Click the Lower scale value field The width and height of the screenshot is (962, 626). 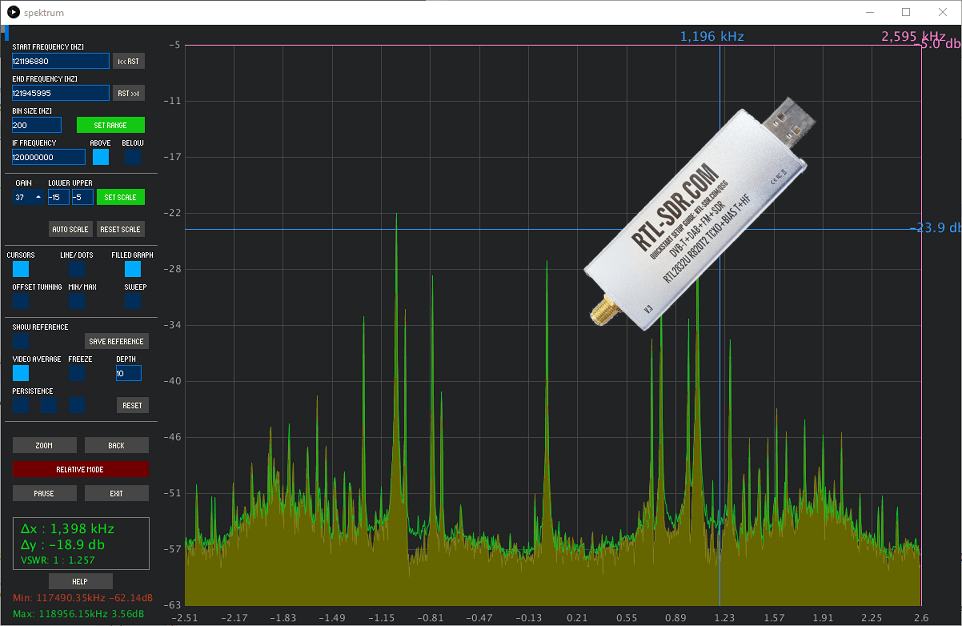(58, 197)
